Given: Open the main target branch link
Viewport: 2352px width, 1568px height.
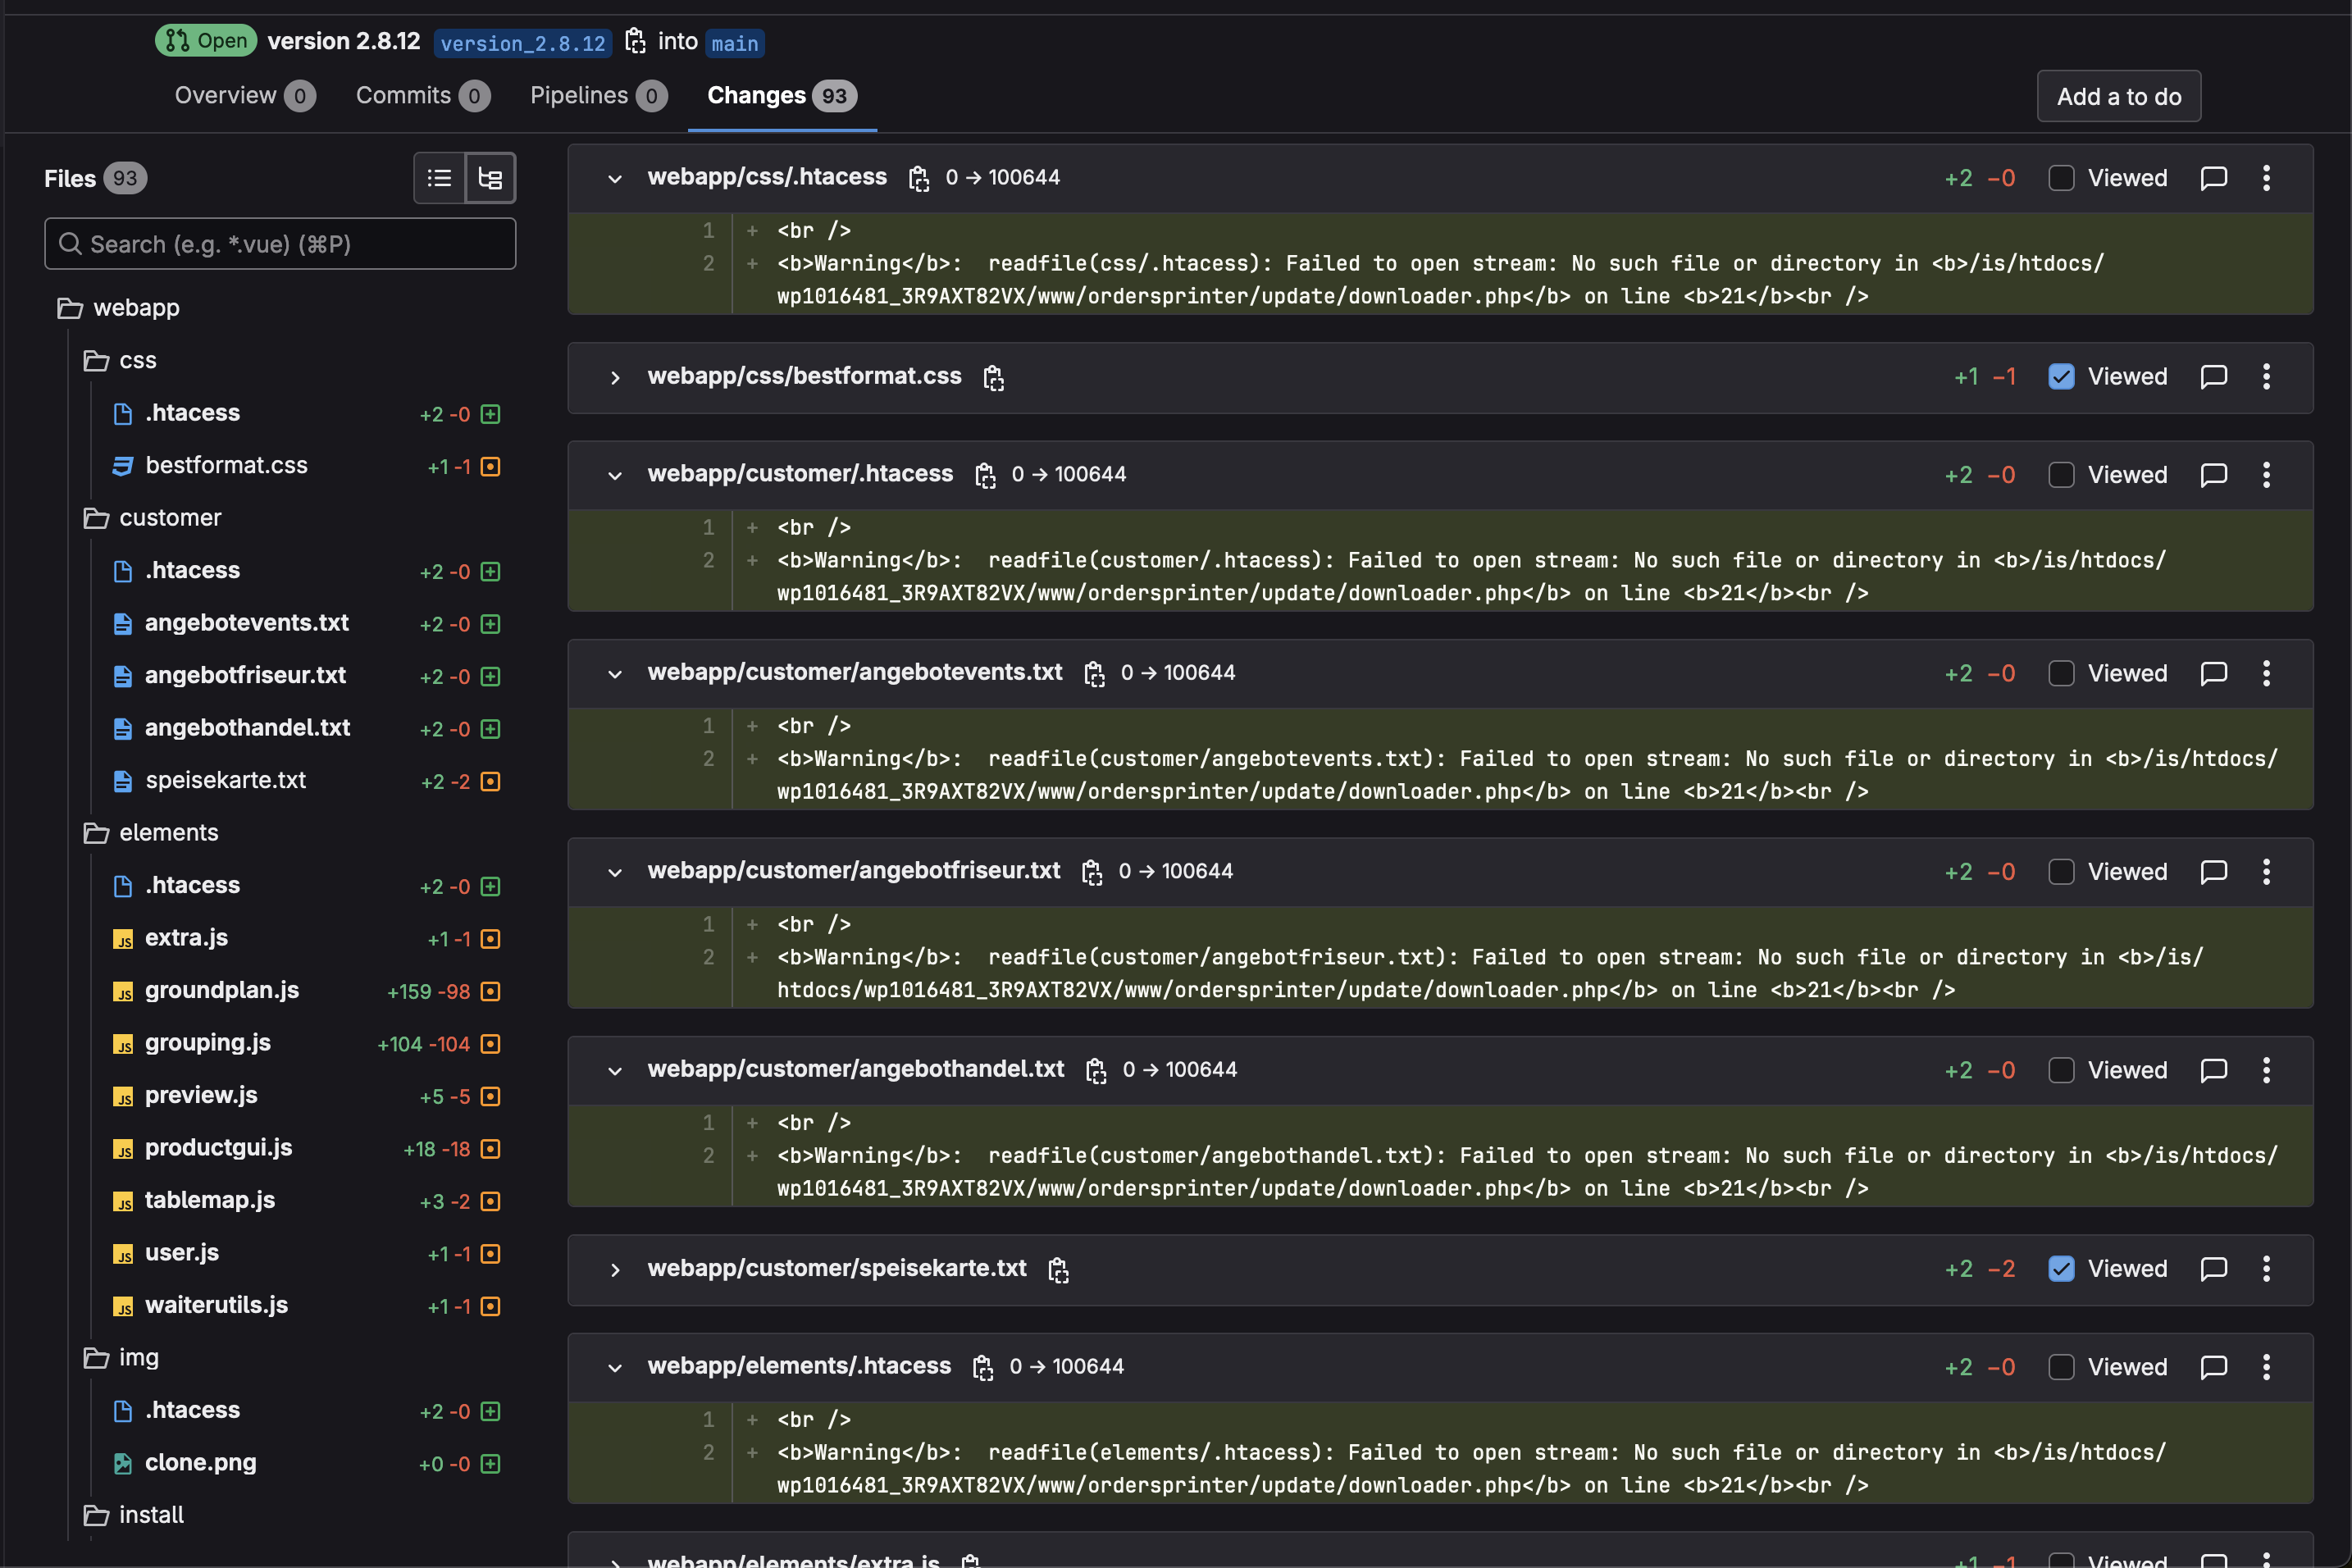Looking at the screenshot, I should 735,43.
